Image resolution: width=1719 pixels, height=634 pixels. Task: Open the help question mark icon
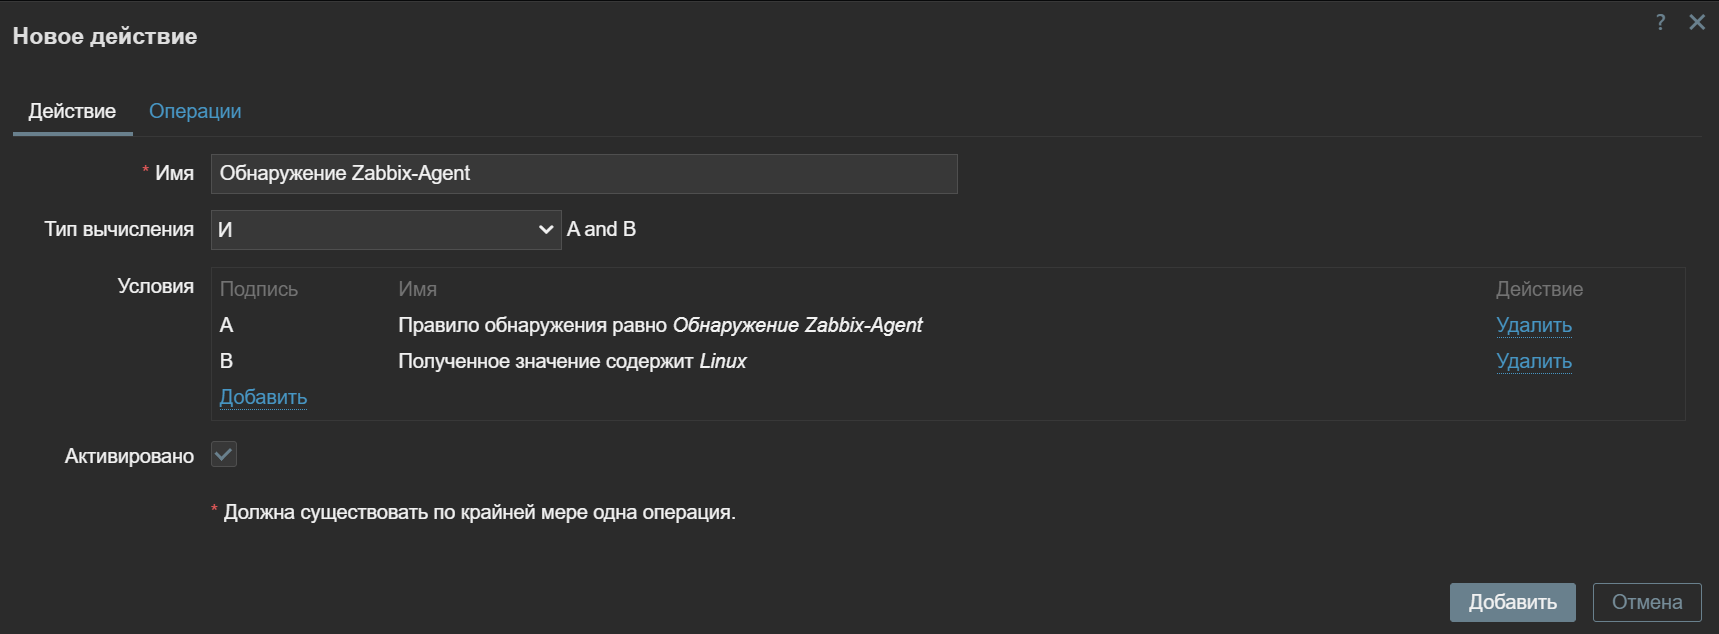1661,22
